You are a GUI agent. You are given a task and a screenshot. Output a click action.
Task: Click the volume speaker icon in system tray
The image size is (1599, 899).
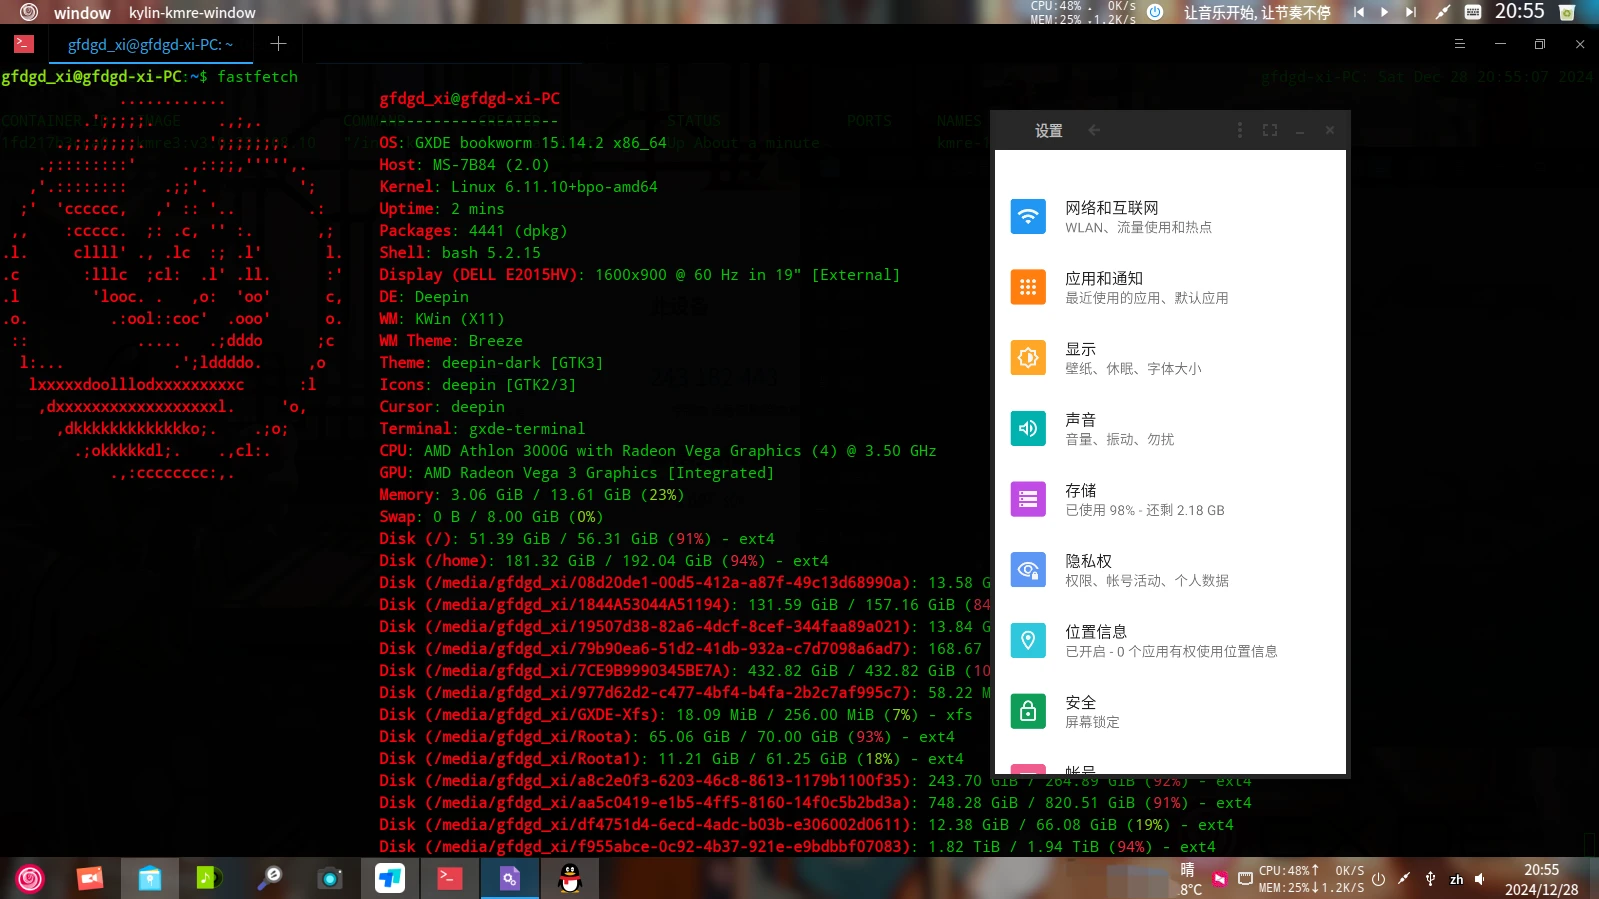(x=1480, y=879)
